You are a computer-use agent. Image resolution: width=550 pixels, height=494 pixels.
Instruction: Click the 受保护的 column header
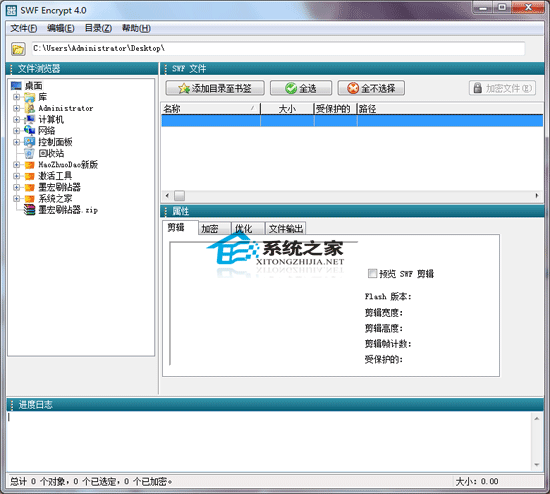click(335, 109)
